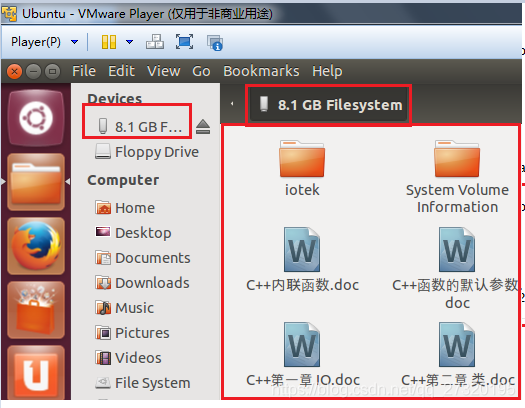Close the Nautilus window with orange button
This screenshot has height=408, width=525.
pos(14,71)
